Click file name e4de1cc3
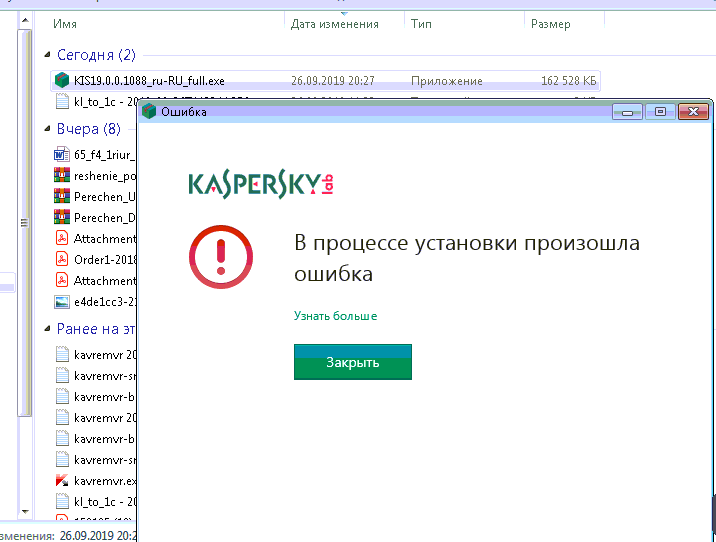The width and height of the screenshot is (716, 542). 105,302
